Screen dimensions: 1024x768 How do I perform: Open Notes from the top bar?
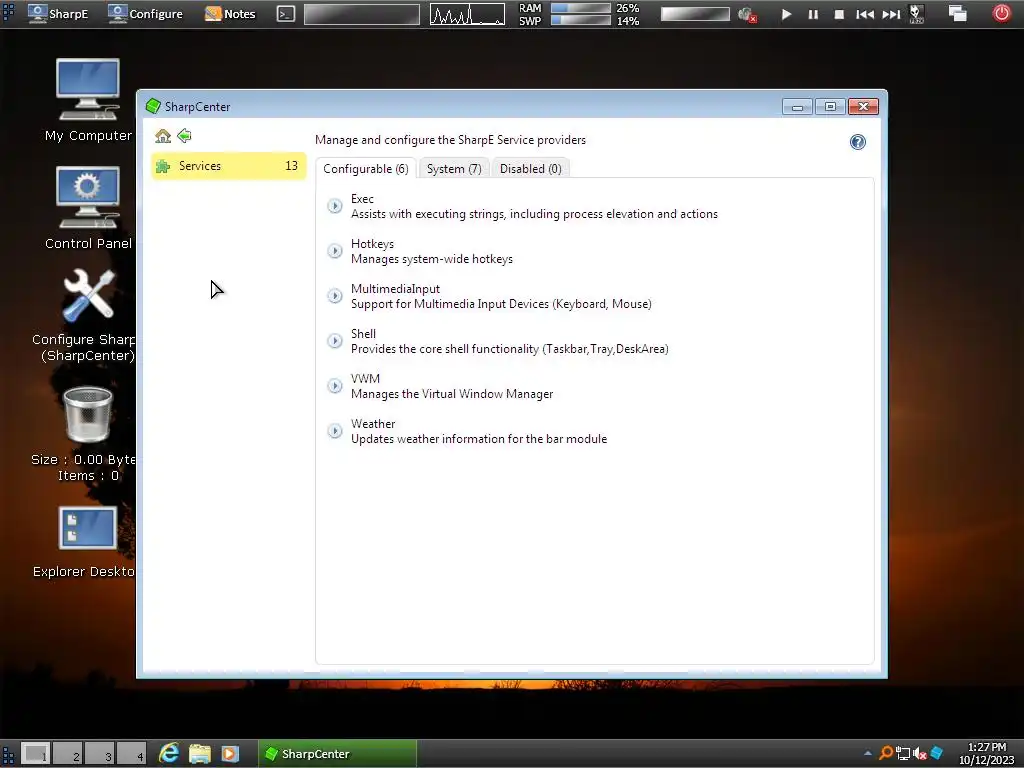tap(230, 14)
